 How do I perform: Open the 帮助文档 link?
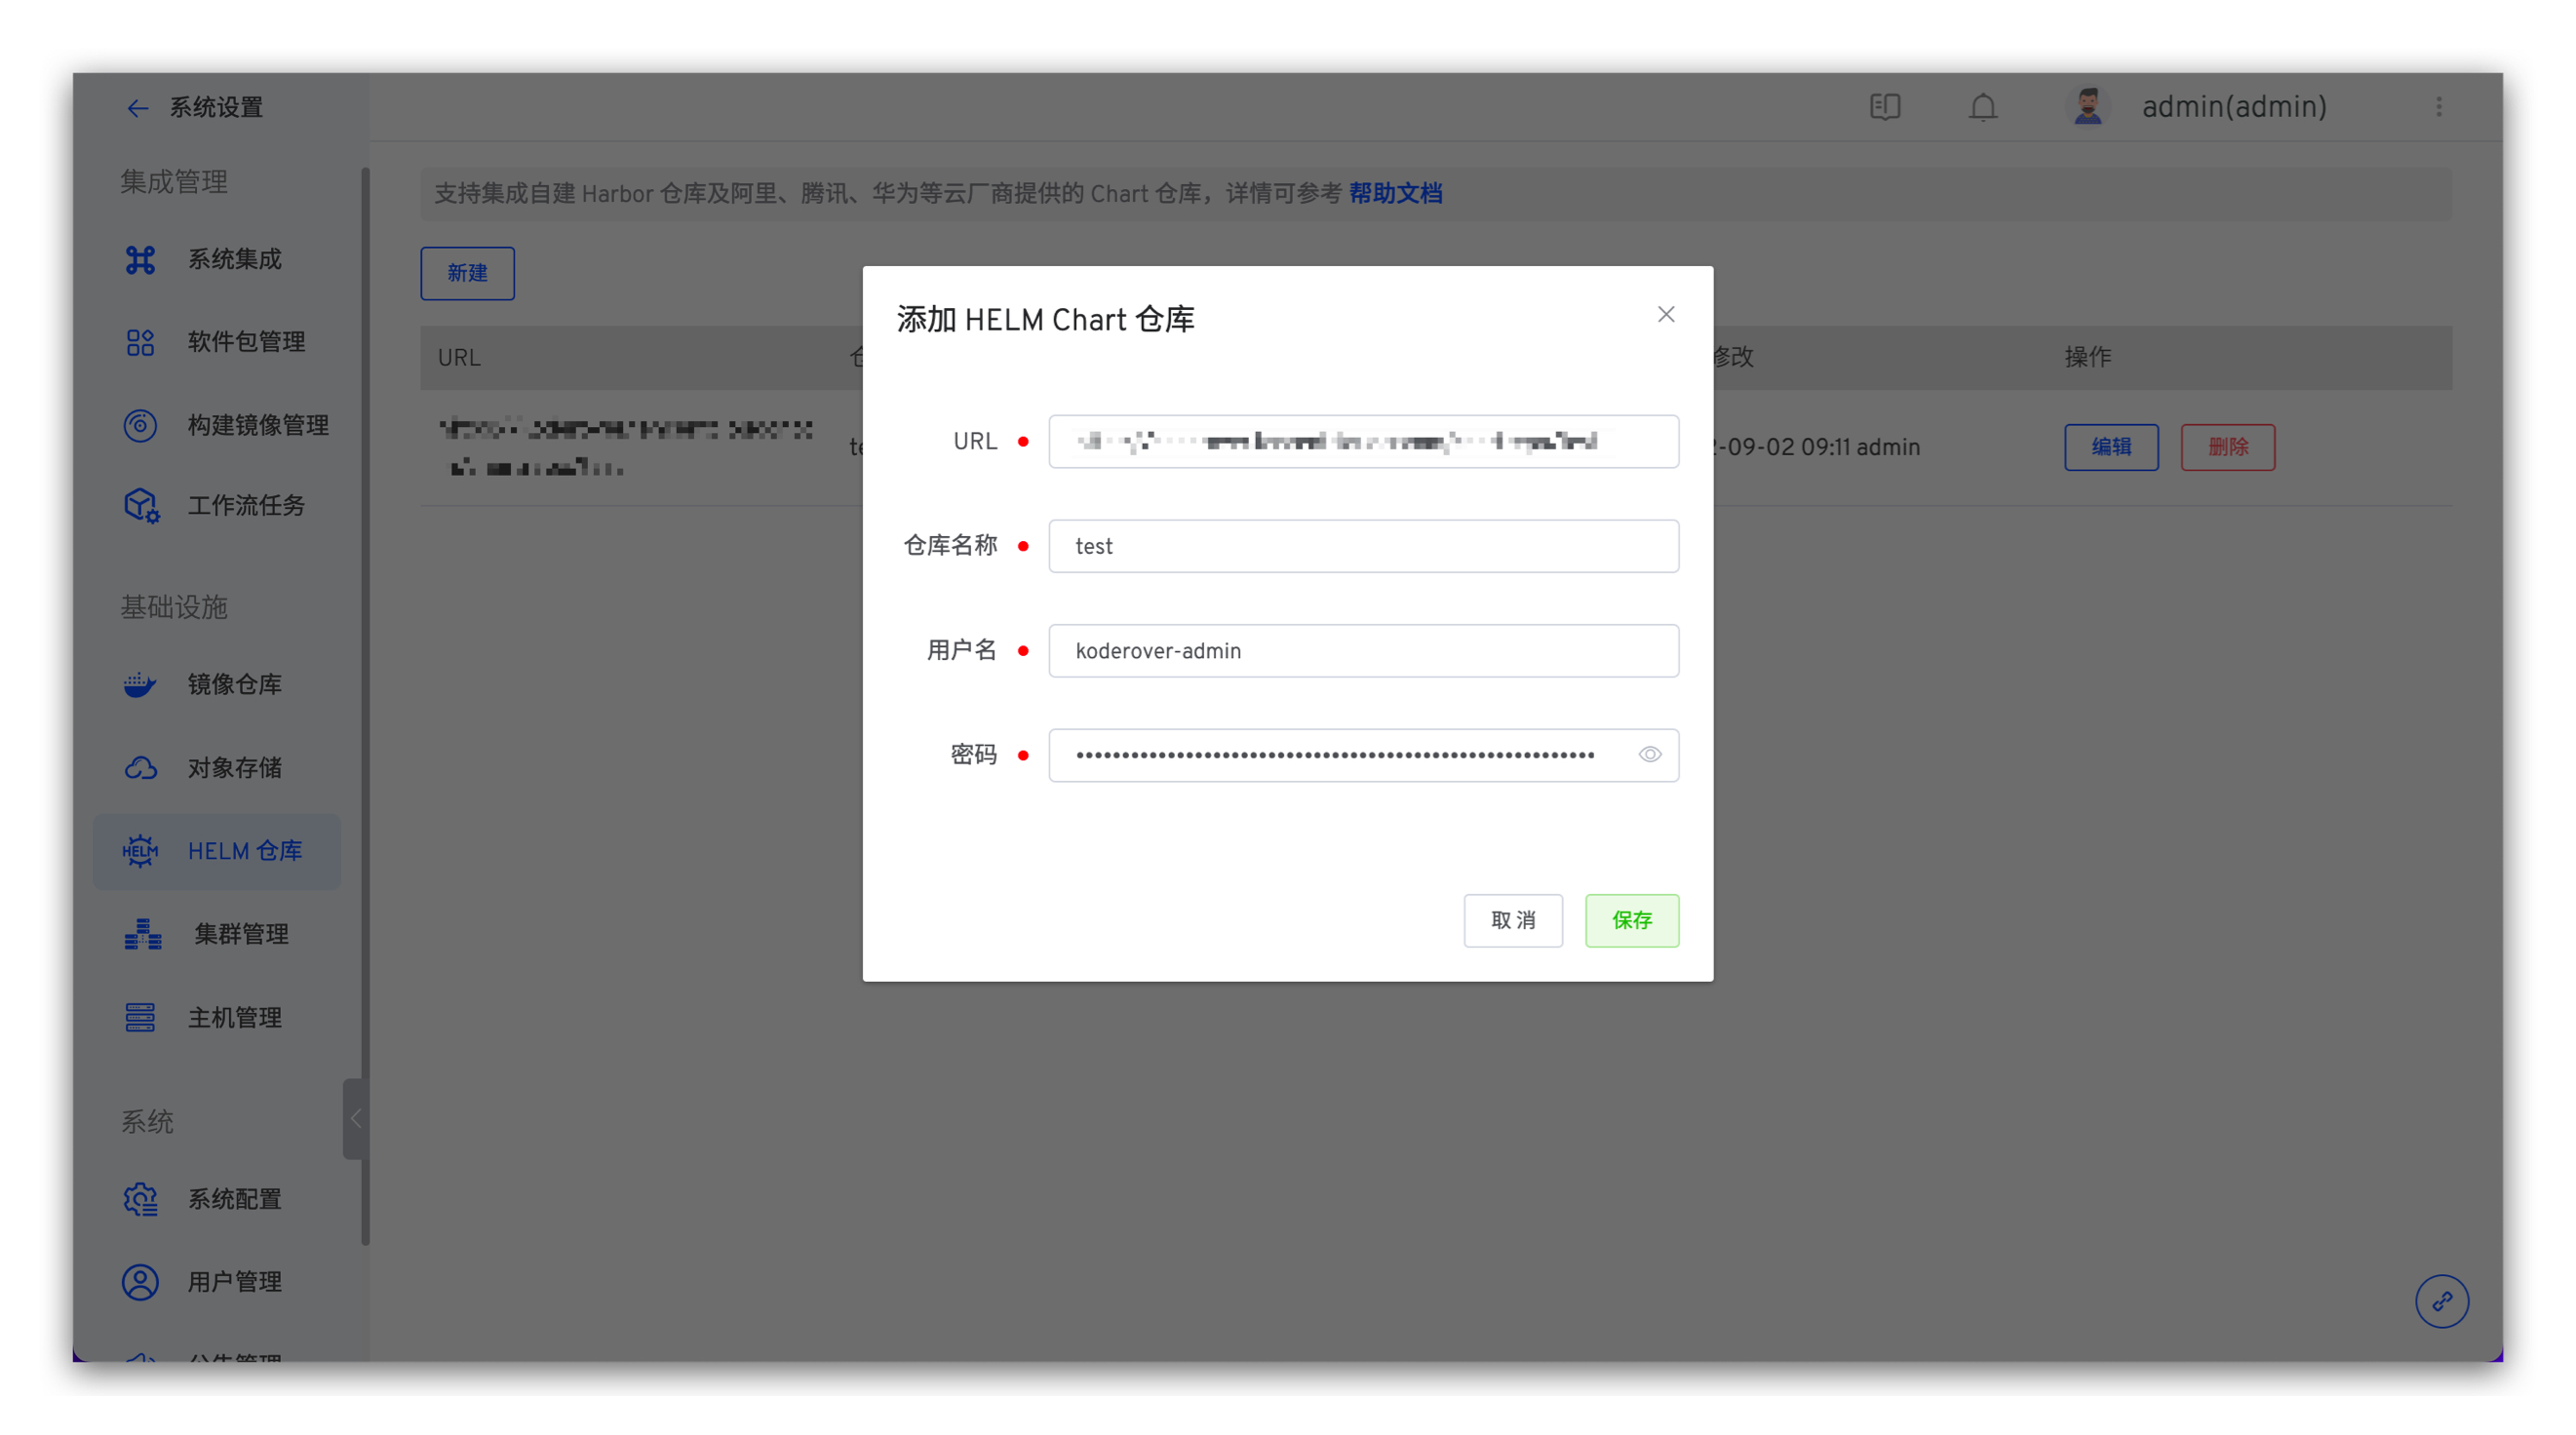tap(1395, 194)
